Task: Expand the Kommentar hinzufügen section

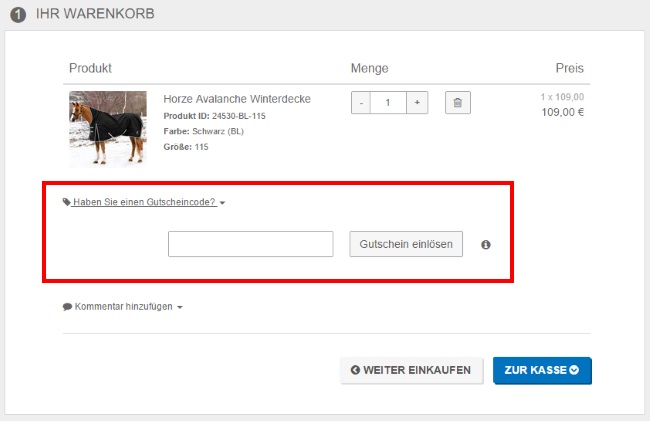Action: [x=123, y=307]
